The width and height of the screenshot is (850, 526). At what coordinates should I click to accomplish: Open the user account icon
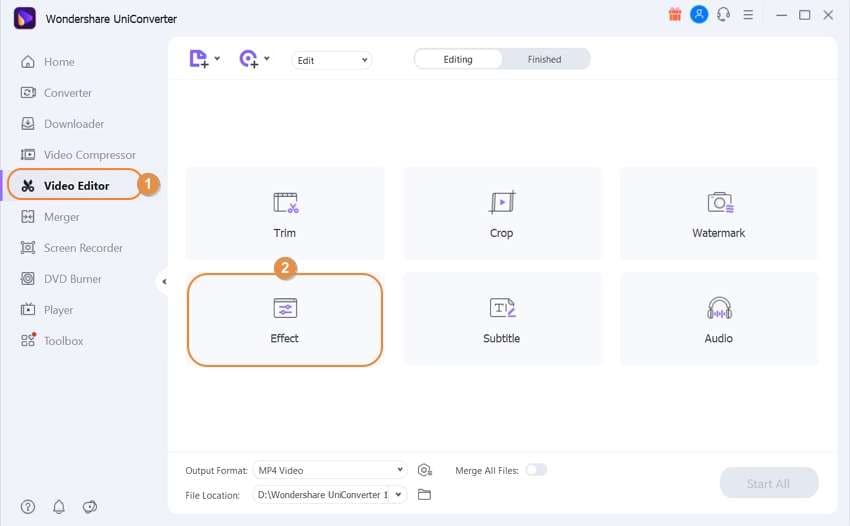[x=699, y=15]
